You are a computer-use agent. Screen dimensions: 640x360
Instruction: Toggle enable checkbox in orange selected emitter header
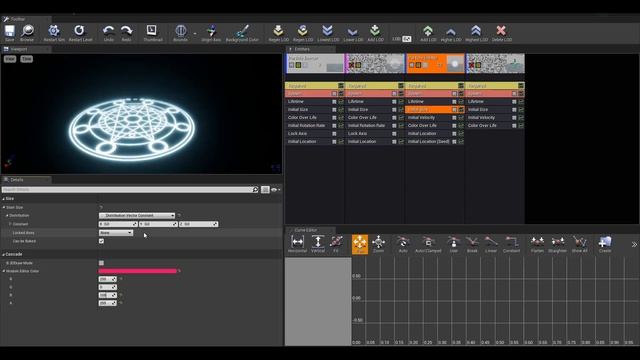(x=411, y=65)
